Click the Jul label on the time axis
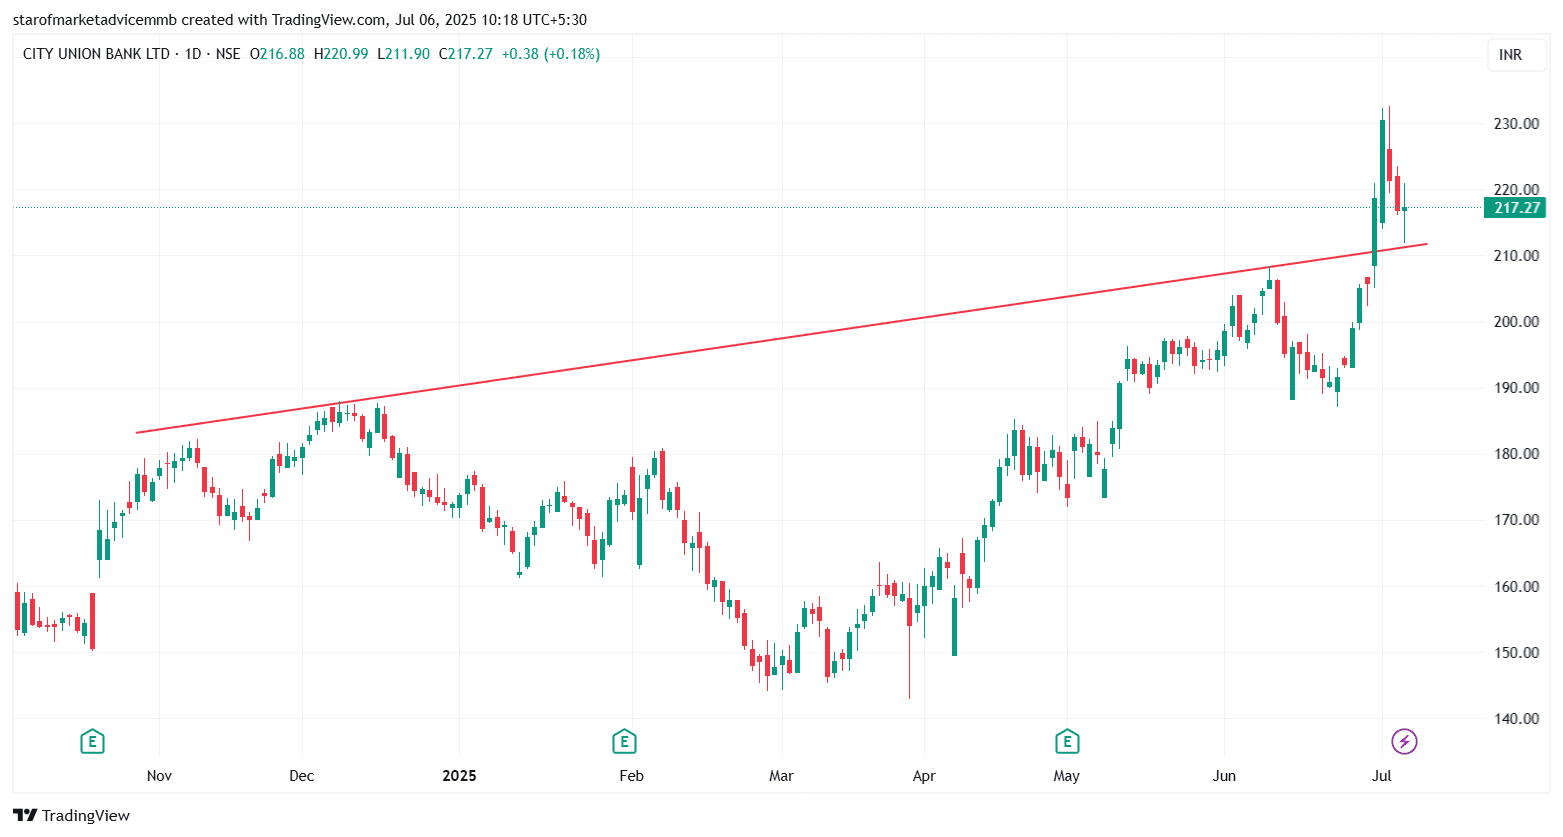1563x837 pixels. tap(1382, 776)
